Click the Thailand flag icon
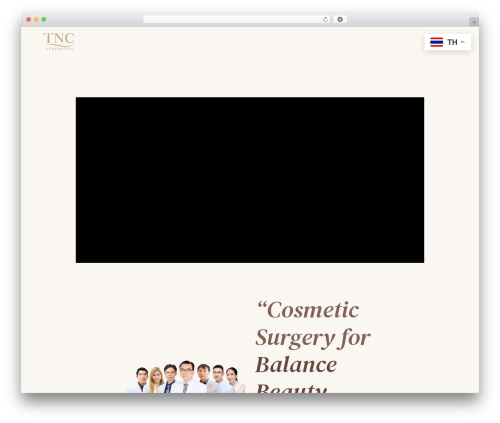 pyautogui.click(x=436, y=42)
